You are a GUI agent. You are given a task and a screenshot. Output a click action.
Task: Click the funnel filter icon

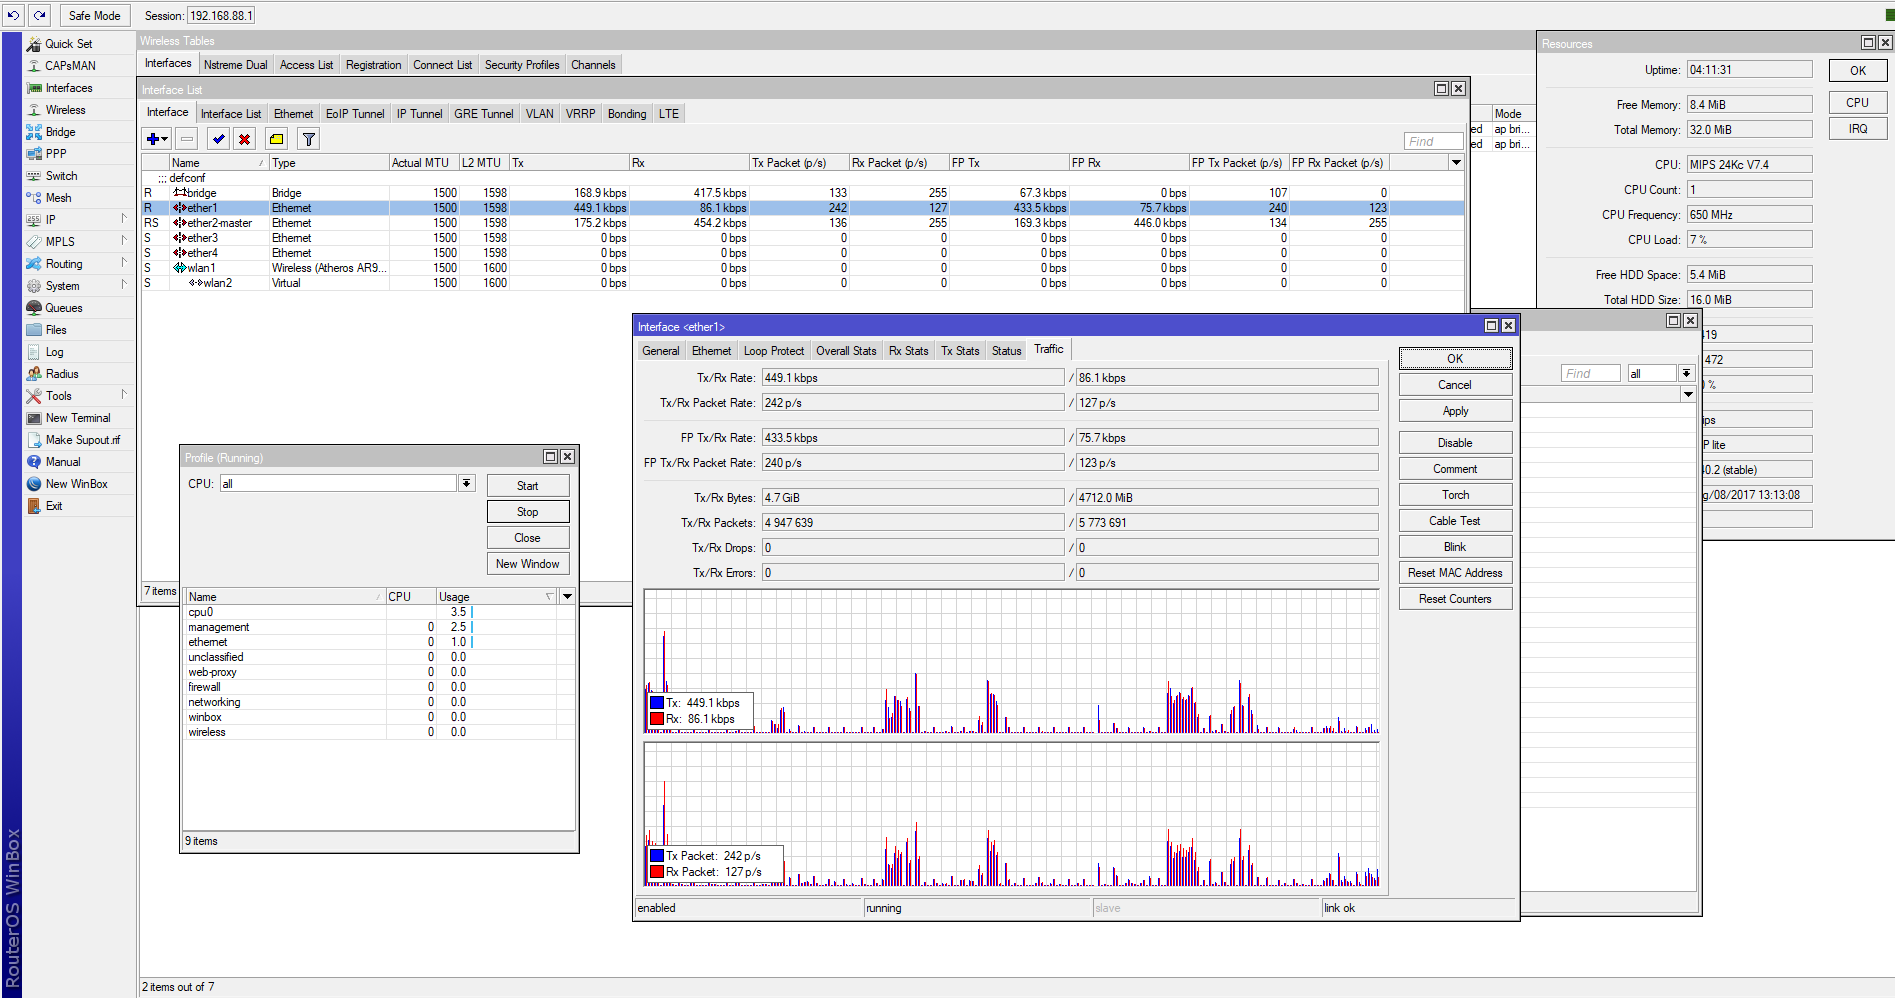click(309, 139)
